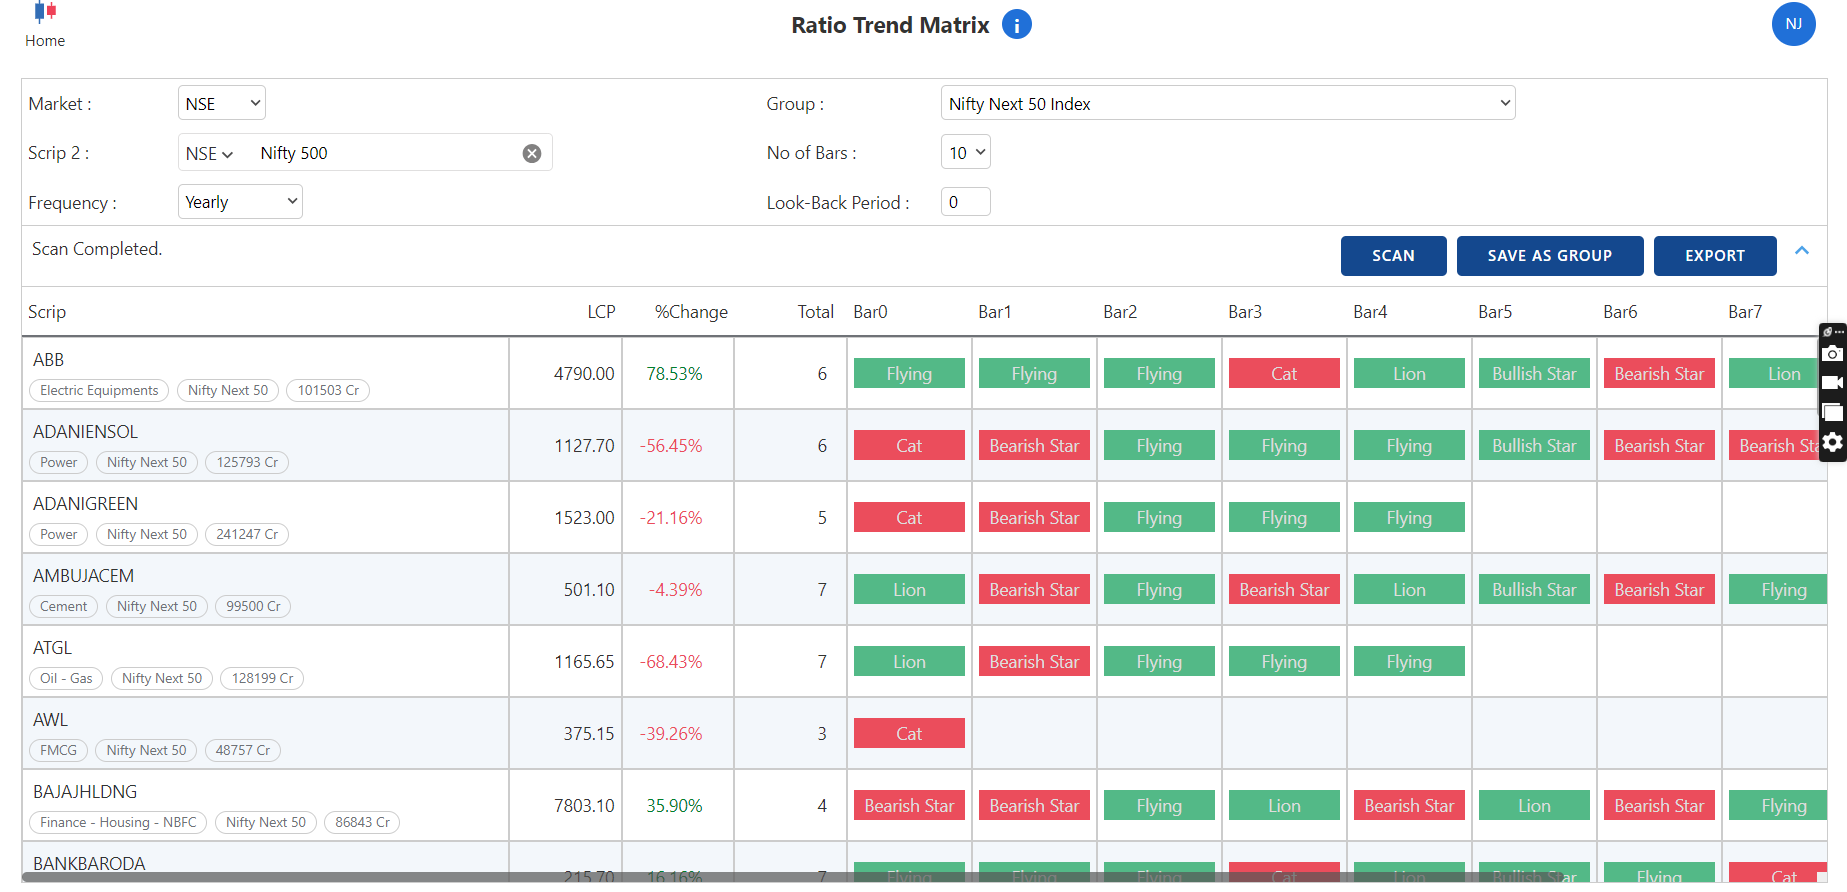Click 101503 Cr tag on ABB
Viewport: 1847px width, 892px height.
tap(328, 390)
